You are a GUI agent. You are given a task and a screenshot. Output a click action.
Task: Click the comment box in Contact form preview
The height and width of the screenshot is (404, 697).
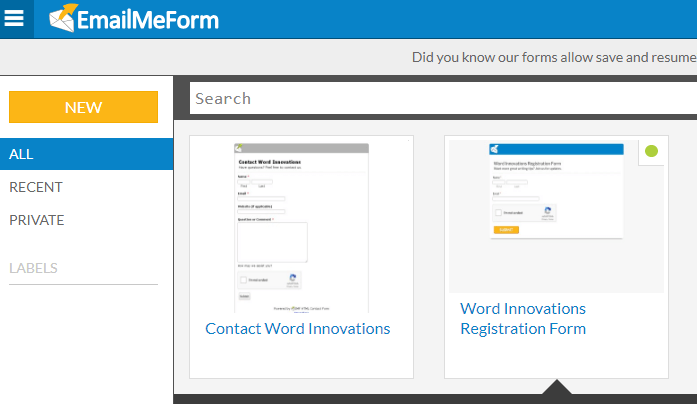coord(272,242)
